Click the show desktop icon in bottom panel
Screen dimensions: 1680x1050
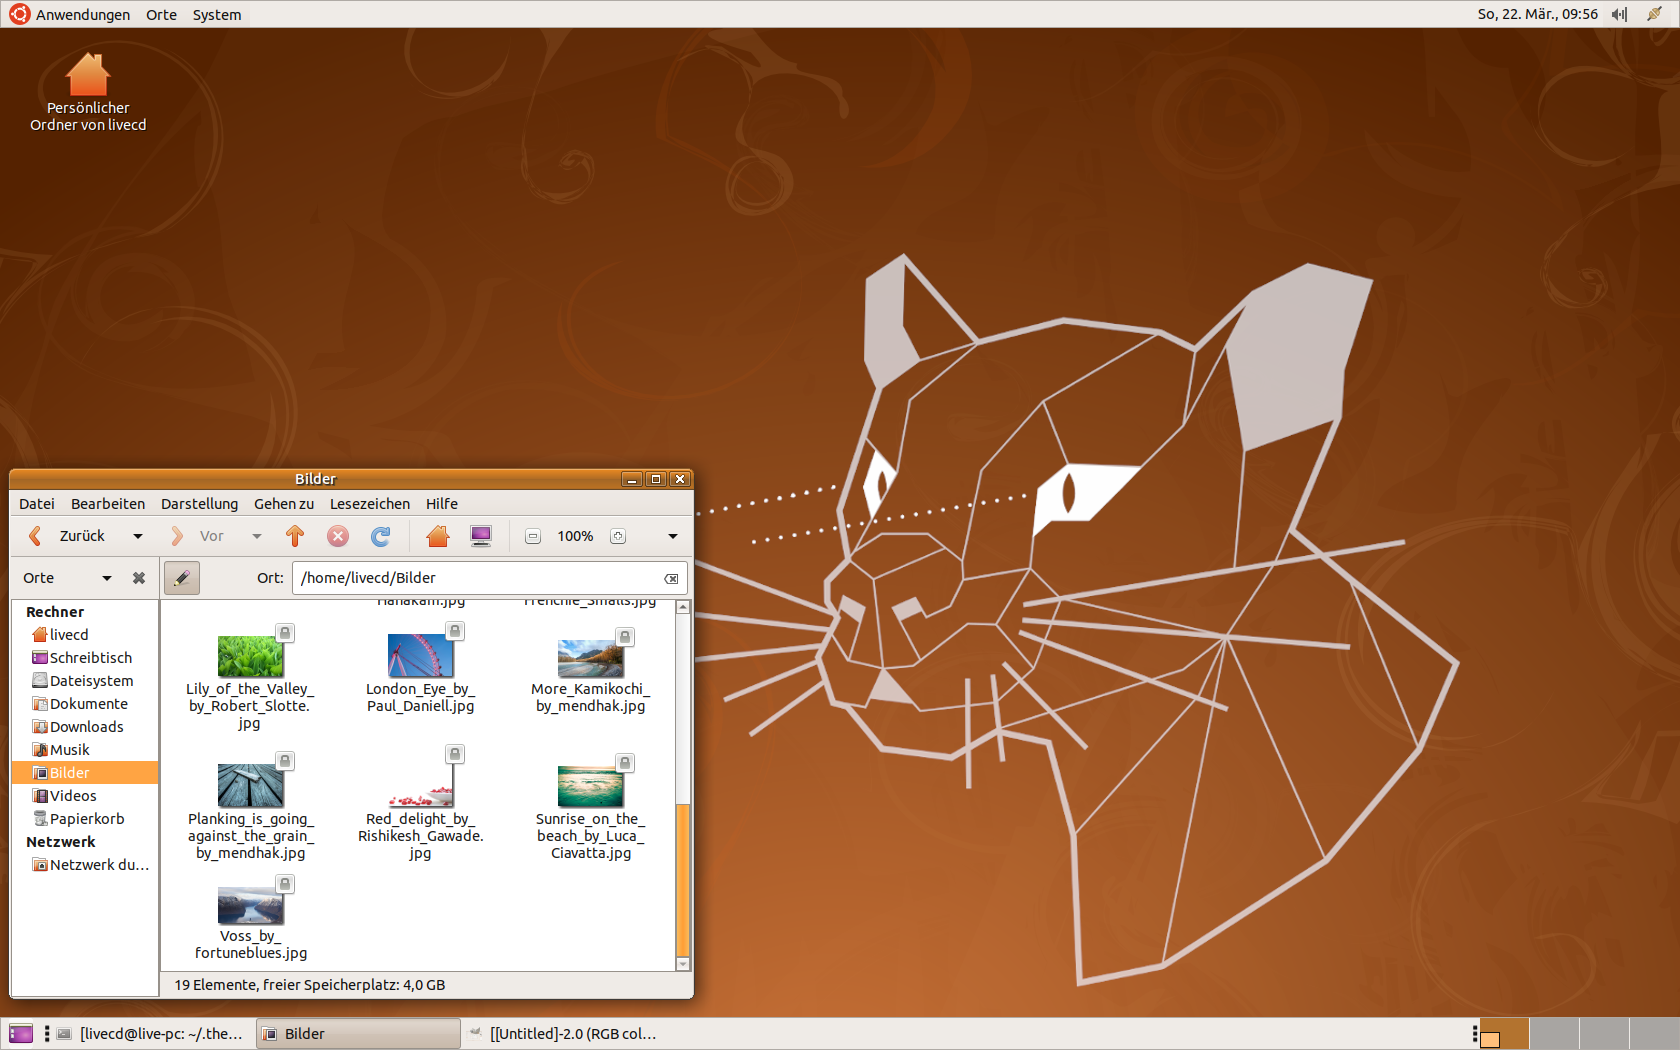click(21, 1034)
